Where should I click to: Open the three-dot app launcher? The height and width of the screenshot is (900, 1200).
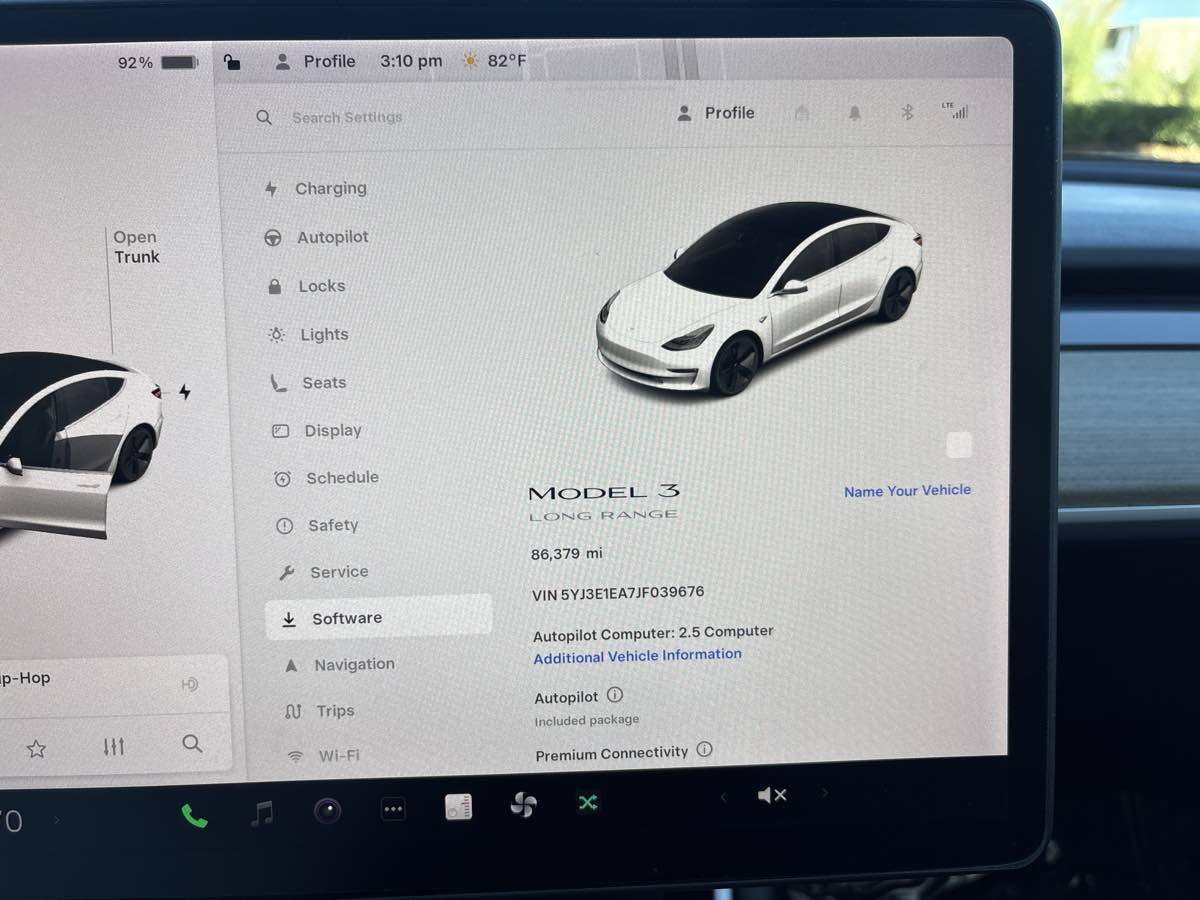[394, 810]
